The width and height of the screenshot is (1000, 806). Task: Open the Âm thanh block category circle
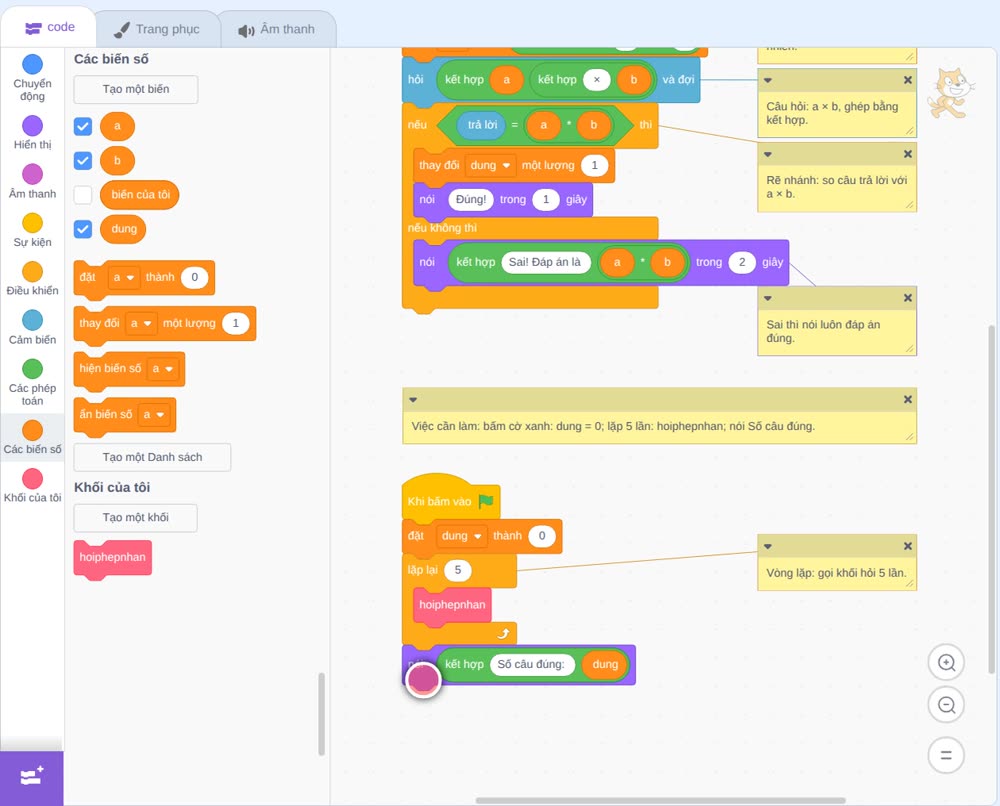point(33,174)
